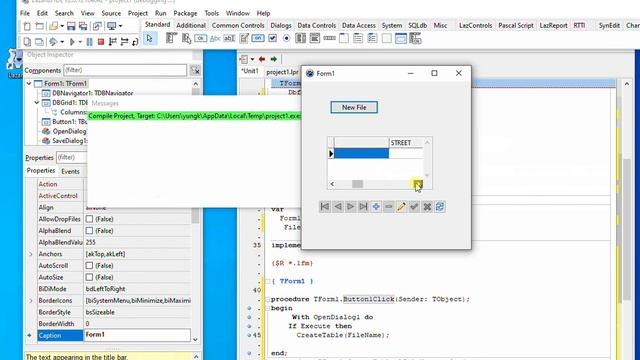Open the Run button dropdown arrow

point(80,42)
